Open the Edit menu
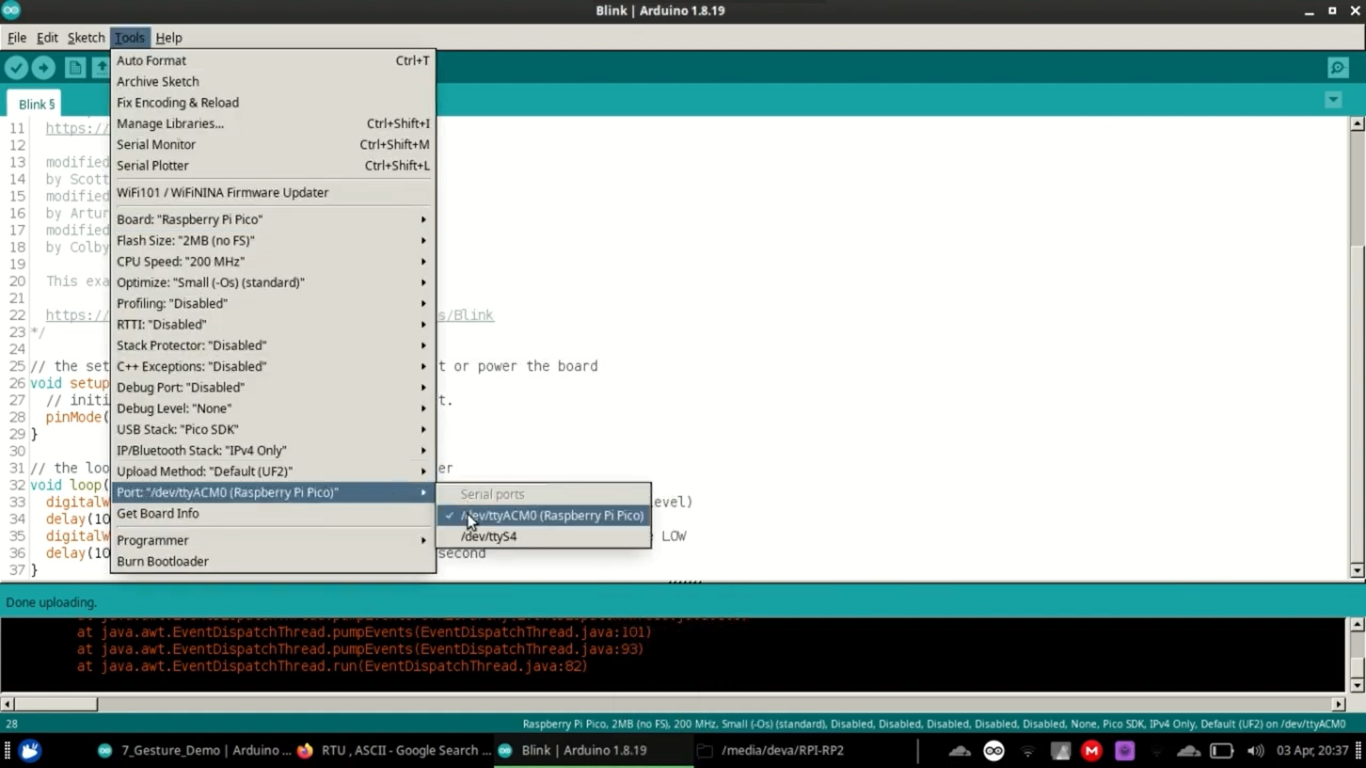The width and height of the screenshot is (1366, 768). [x=47, y=37]
